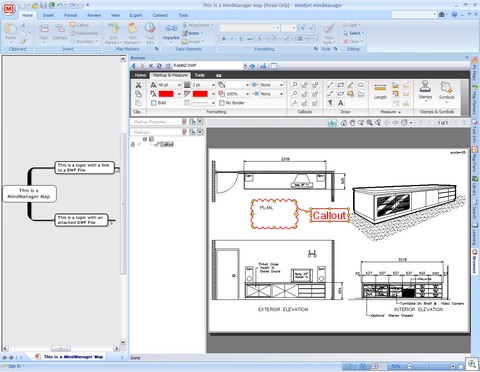Click the Home view icon in viewer toolbar
The image size is (480, 372).
(344, 123)
